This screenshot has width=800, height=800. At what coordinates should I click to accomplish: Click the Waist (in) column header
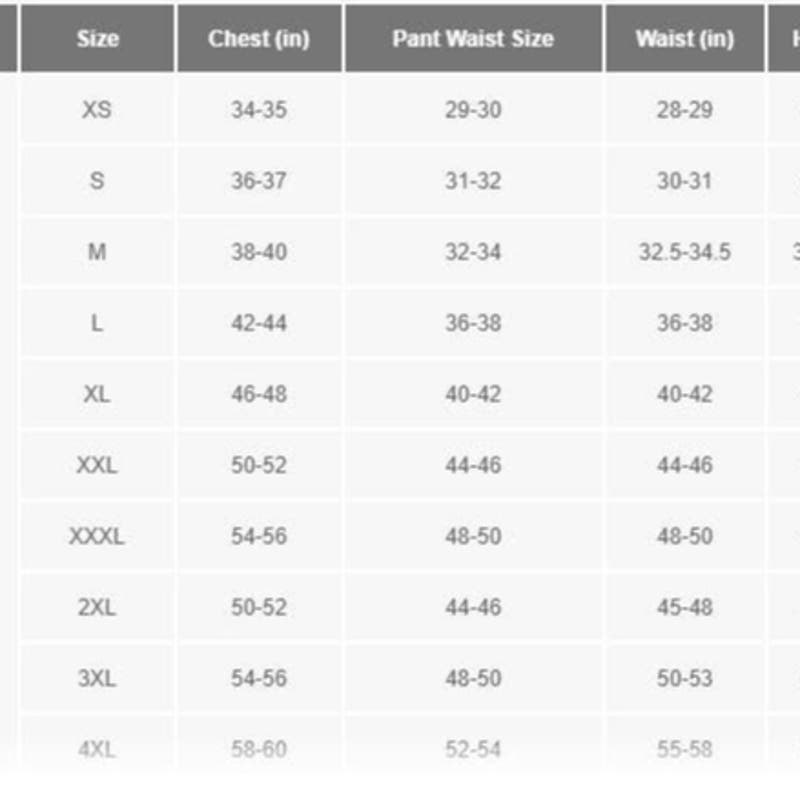(684, 39)
